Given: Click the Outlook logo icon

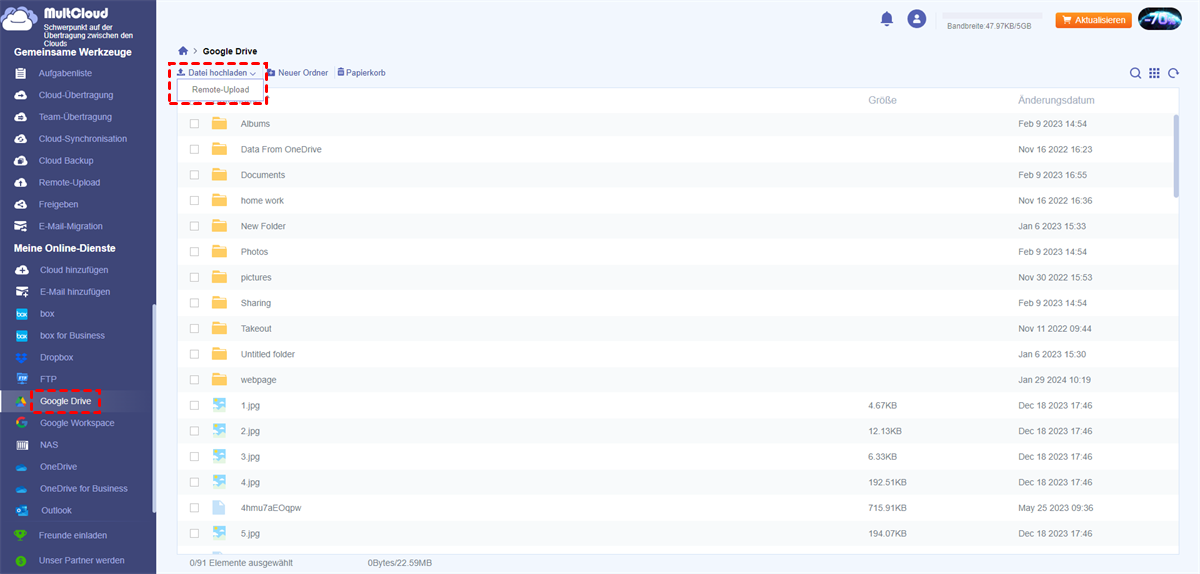Looking at the screenshot, I should [x=20, y=510].
